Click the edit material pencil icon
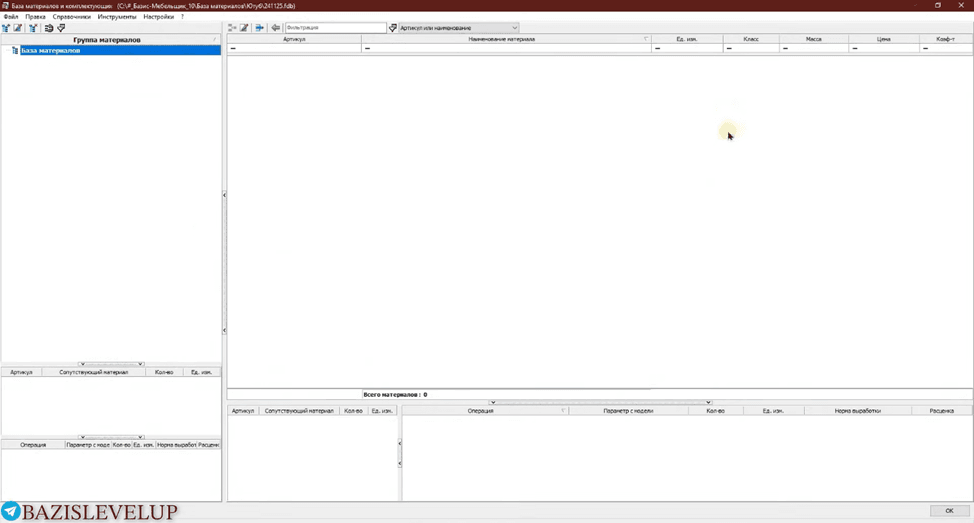 [x=244, y=28]
